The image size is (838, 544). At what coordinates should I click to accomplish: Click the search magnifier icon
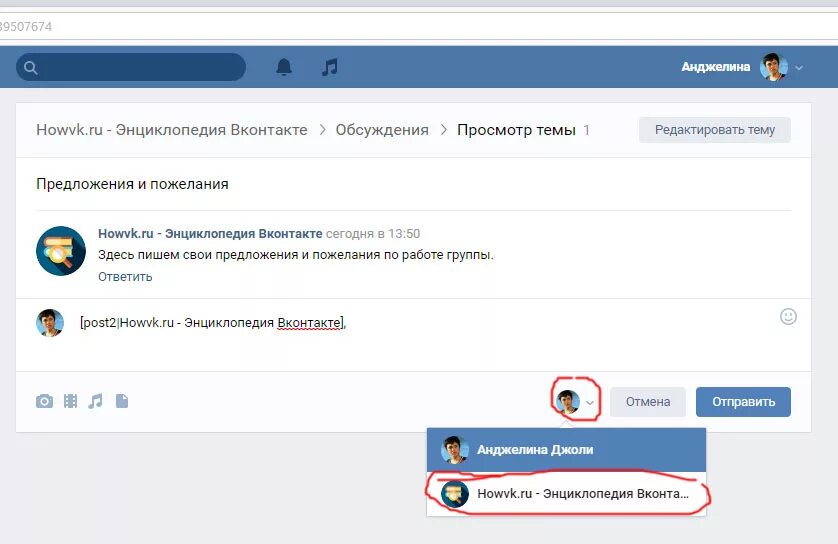point(30,67)
